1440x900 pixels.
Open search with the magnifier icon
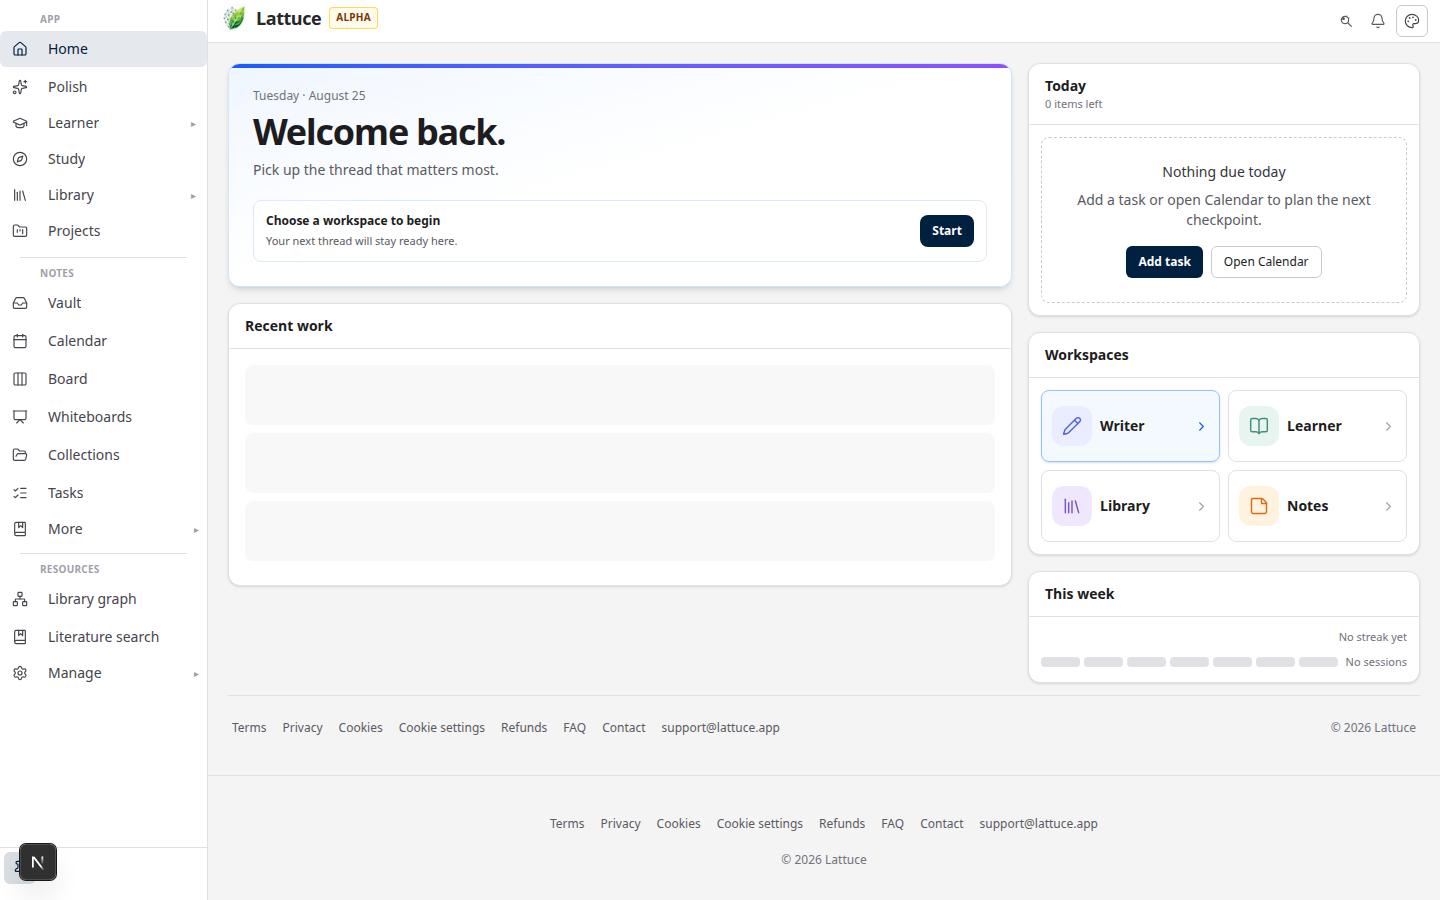click(1346, 21)
